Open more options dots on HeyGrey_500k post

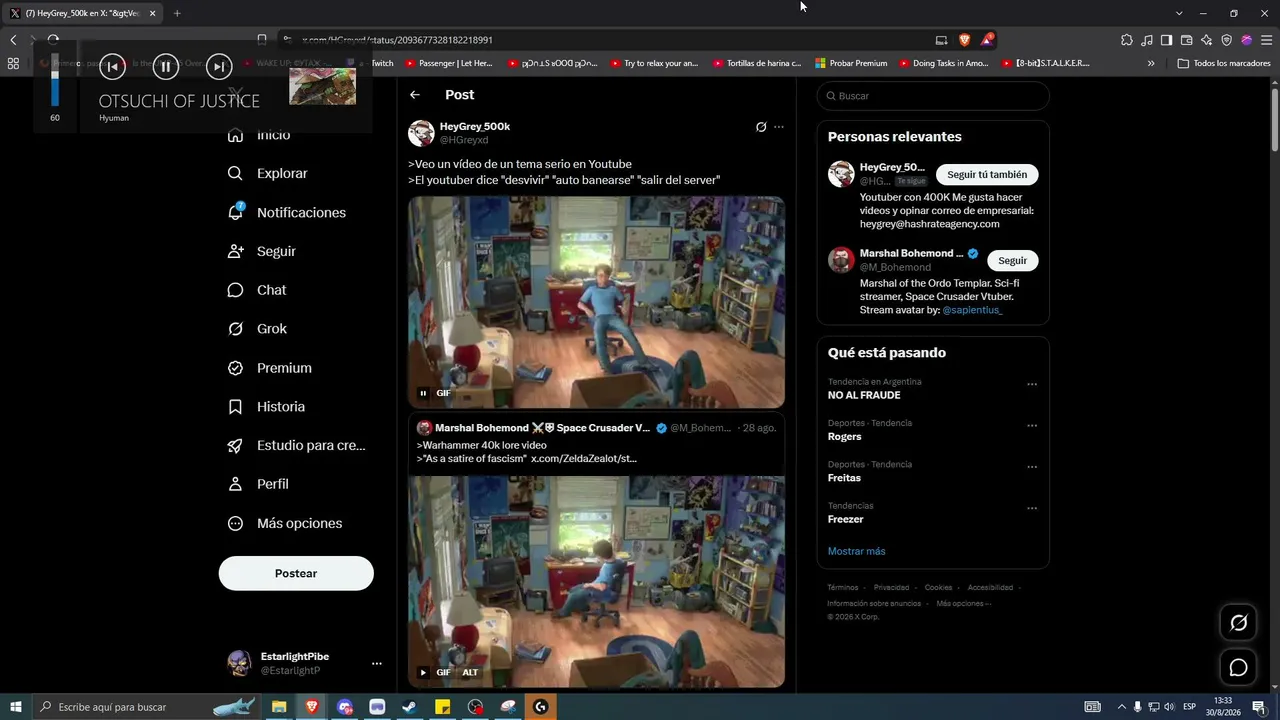click(x=779, y=127)
